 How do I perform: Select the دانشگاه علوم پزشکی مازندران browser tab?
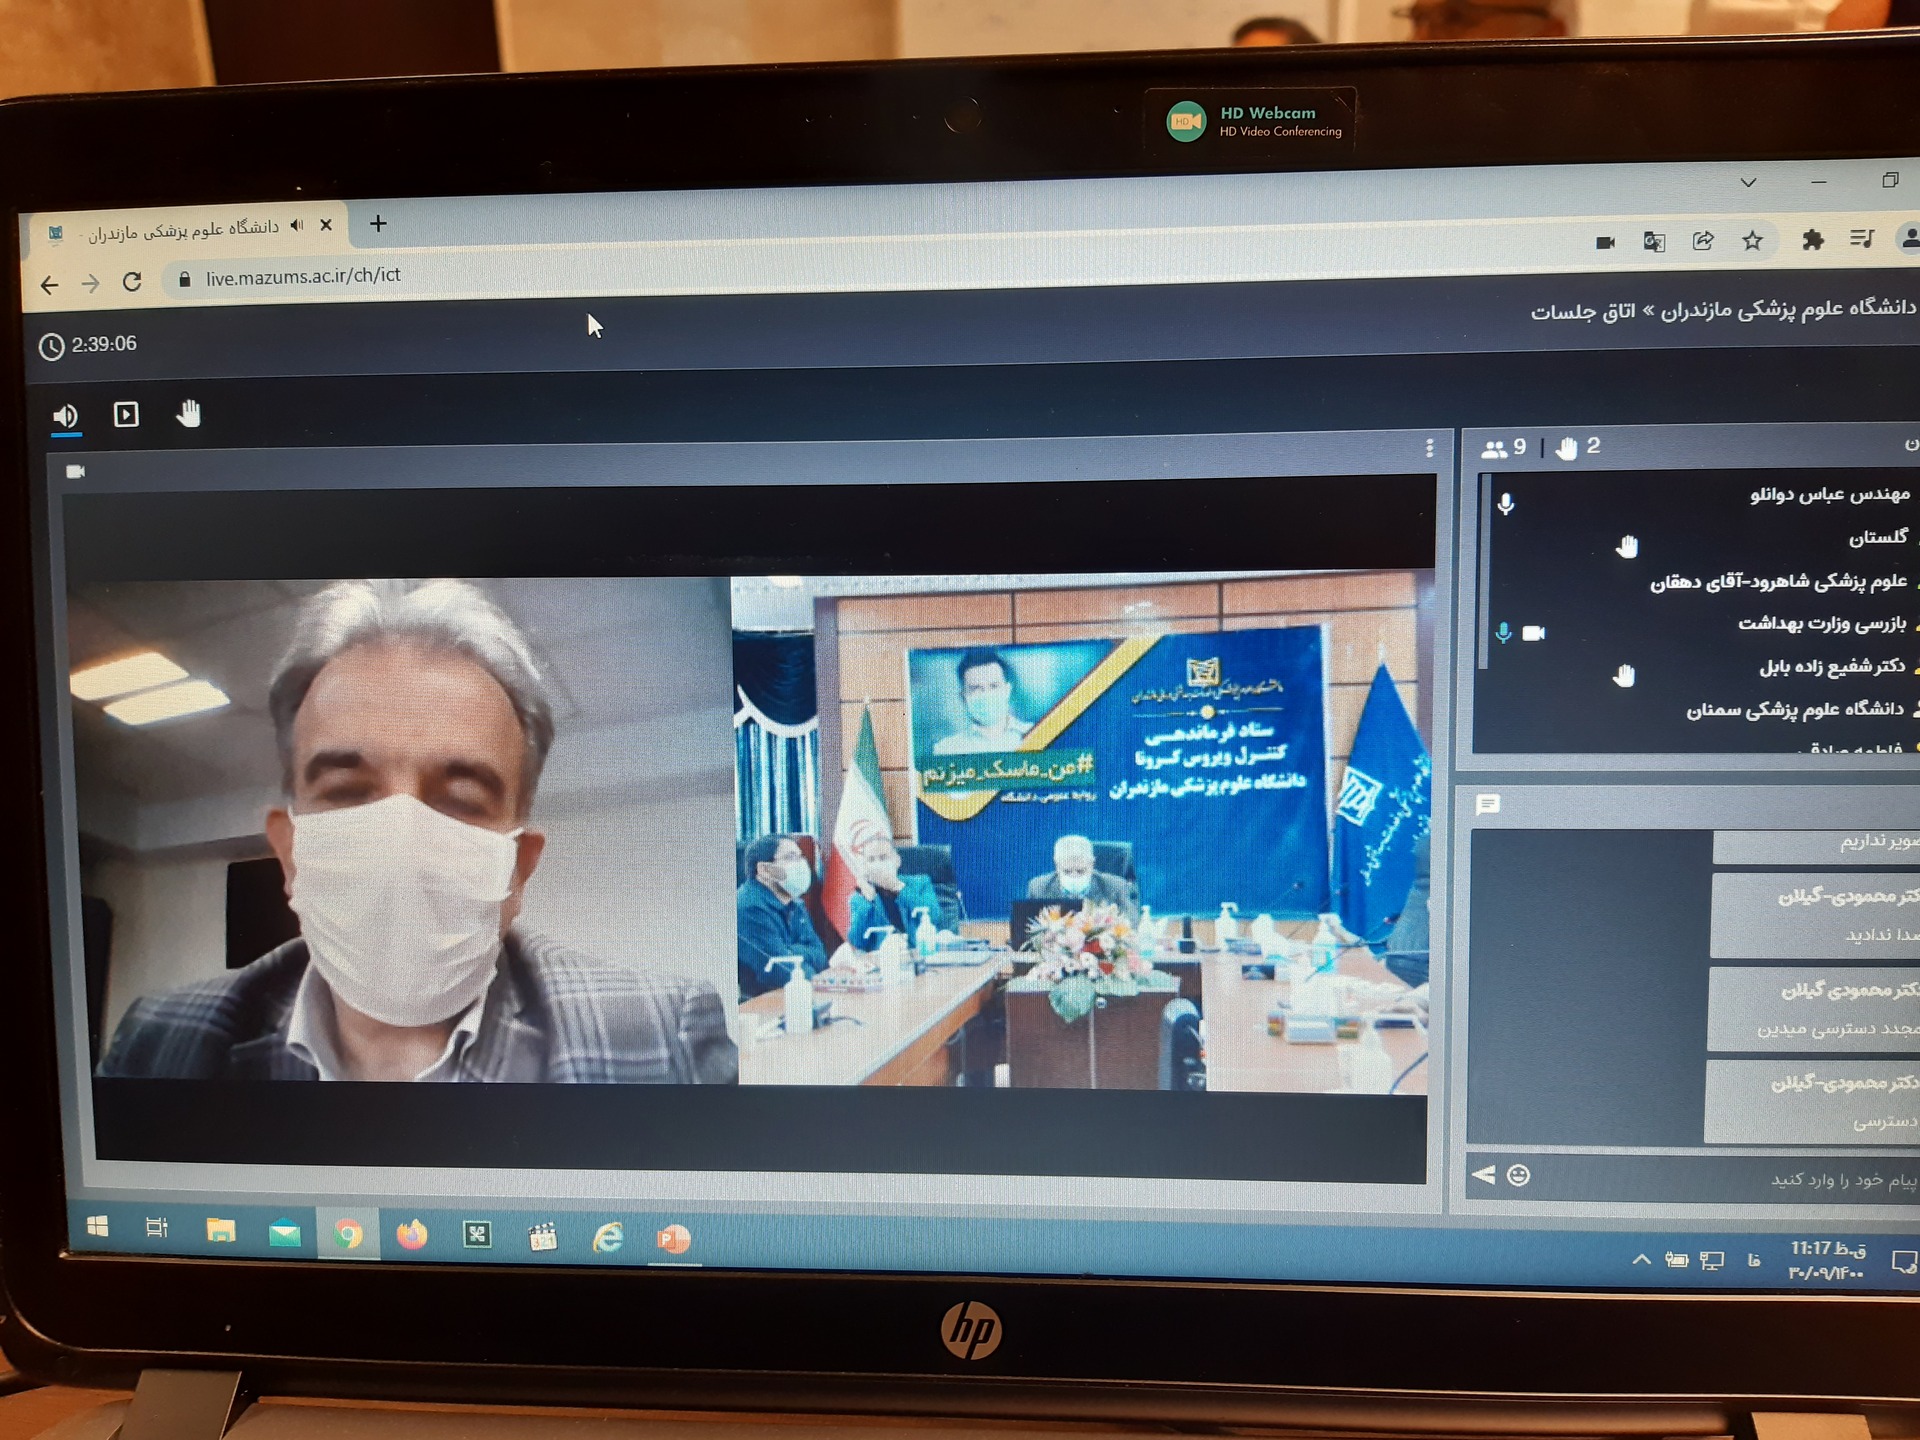tap(190, 229)
